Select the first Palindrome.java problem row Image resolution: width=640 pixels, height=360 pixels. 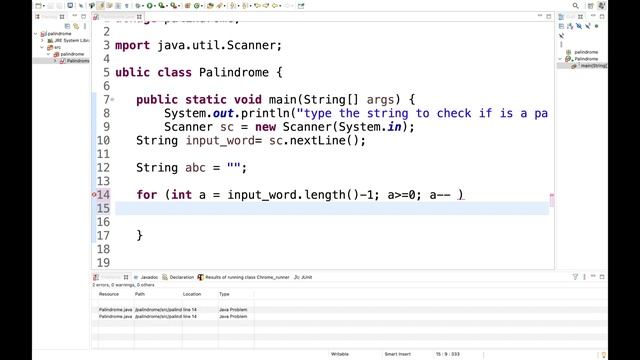[349, 309]
